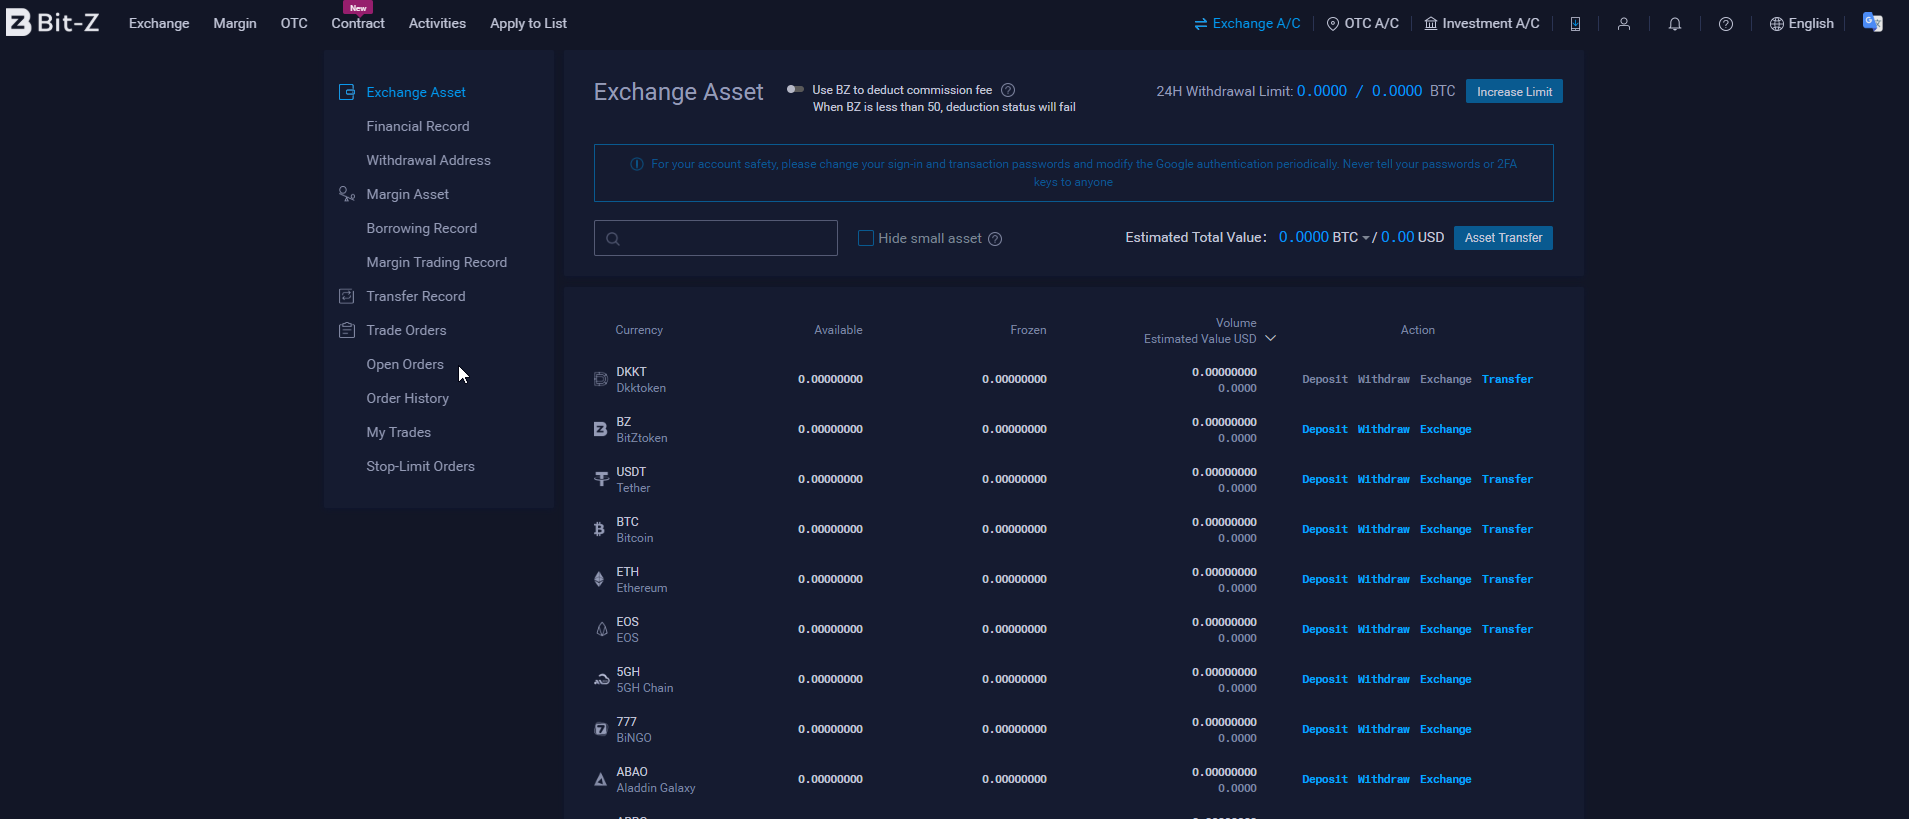Image resolution: width=1909 pixels, height=819 pixels.
Task: Click Exchange for the EOS row
Action: 1446,629
